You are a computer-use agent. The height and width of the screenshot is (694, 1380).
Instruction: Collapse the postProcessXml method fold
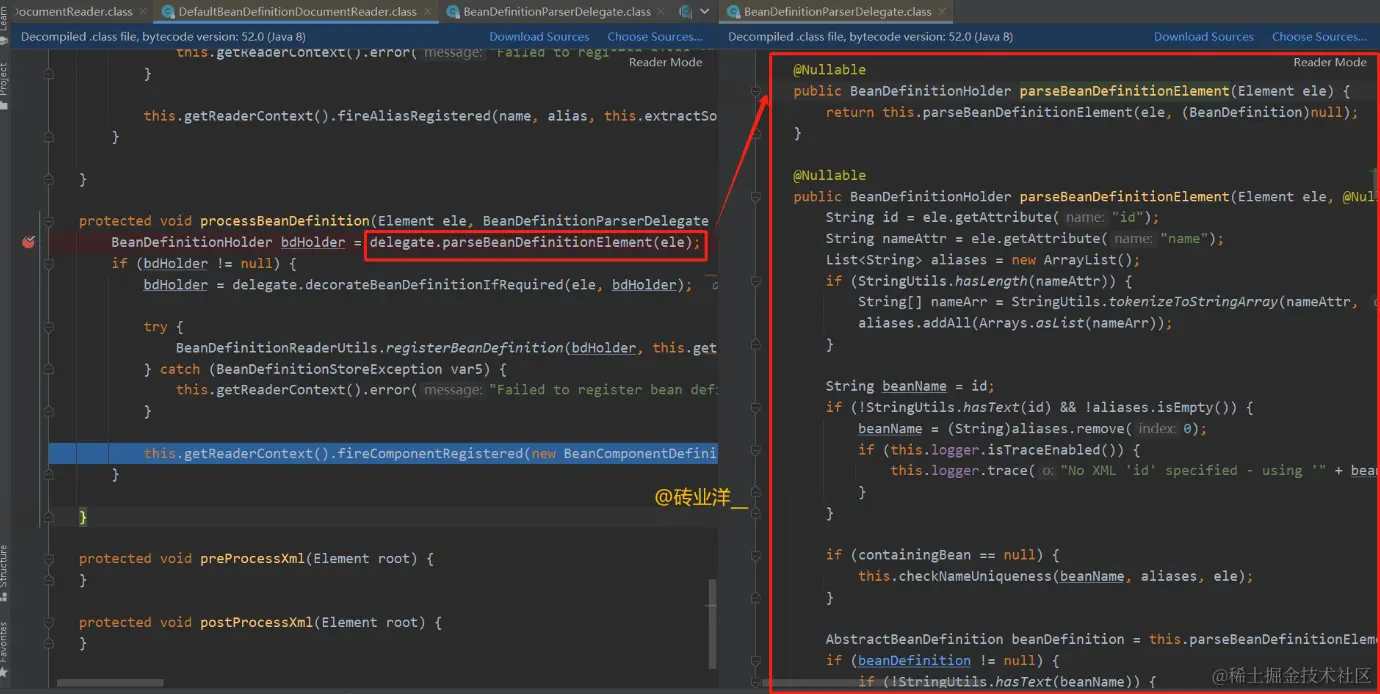tap(48, 622)
